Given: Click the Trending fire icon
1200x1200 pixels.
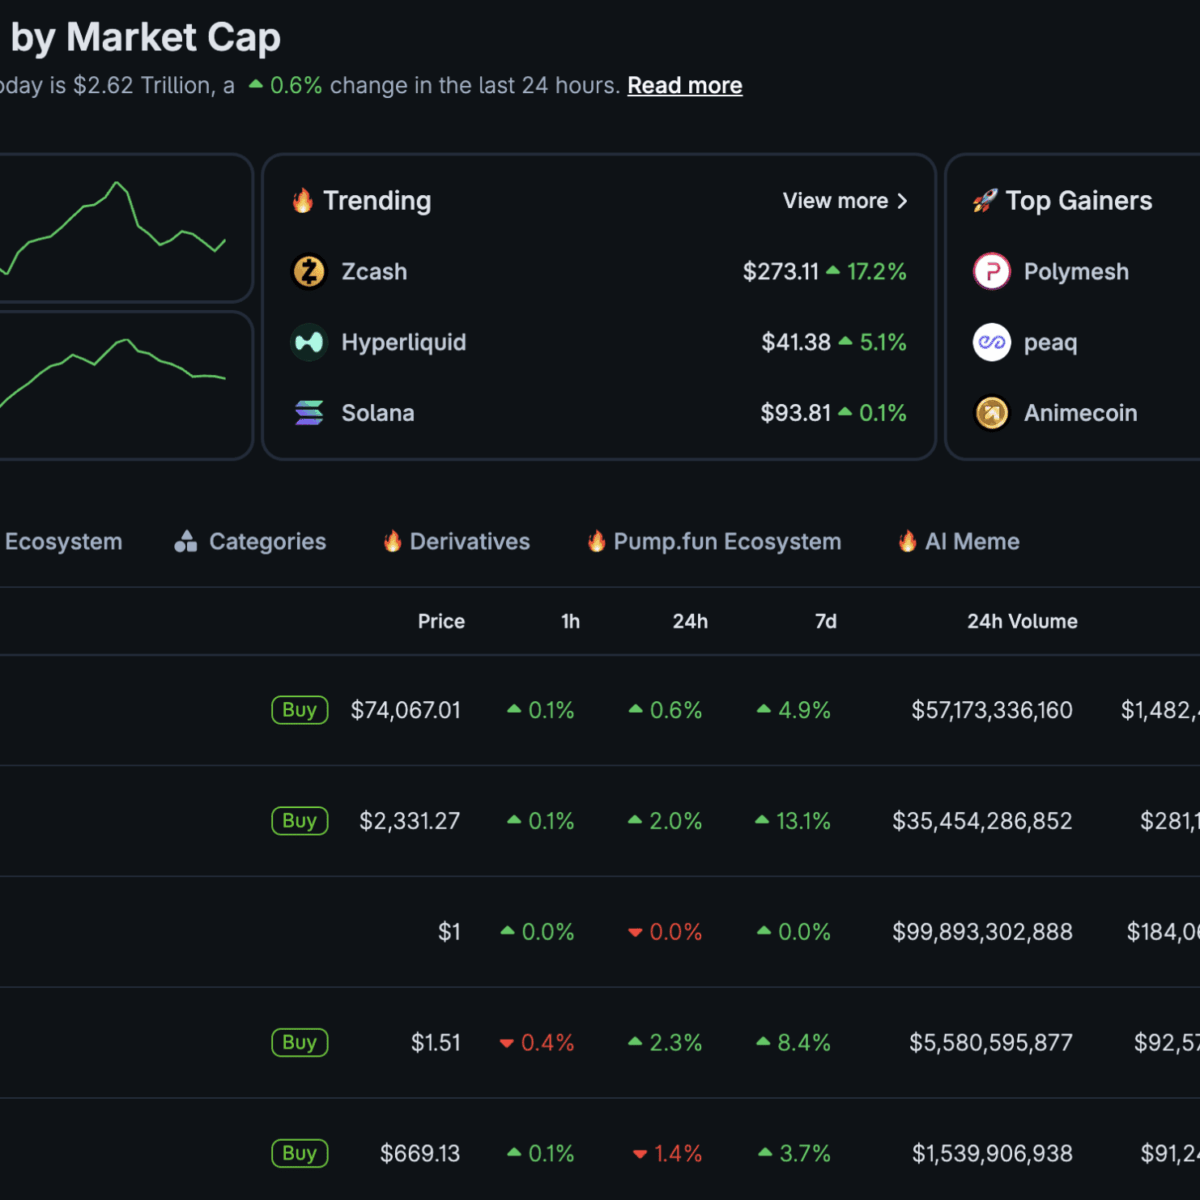Looking at the screenshot, I should tap(303, 201).
